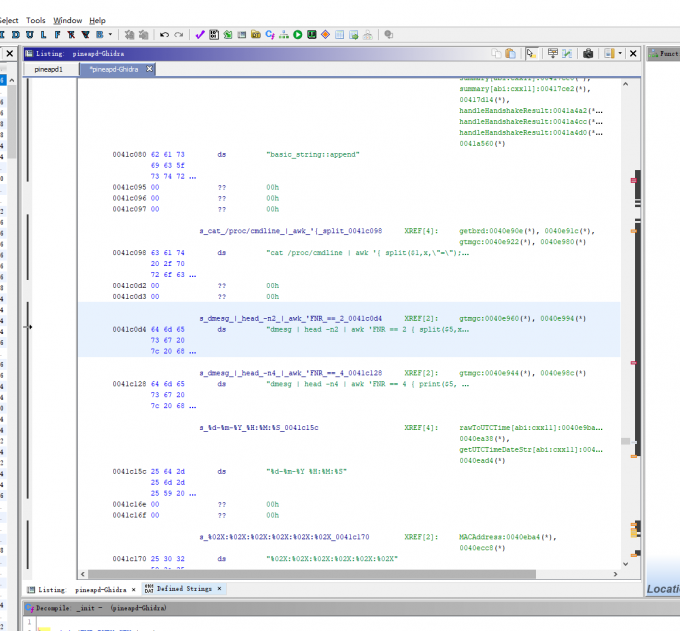Open the dropdown arrow beside the B icon

[110, 35]
